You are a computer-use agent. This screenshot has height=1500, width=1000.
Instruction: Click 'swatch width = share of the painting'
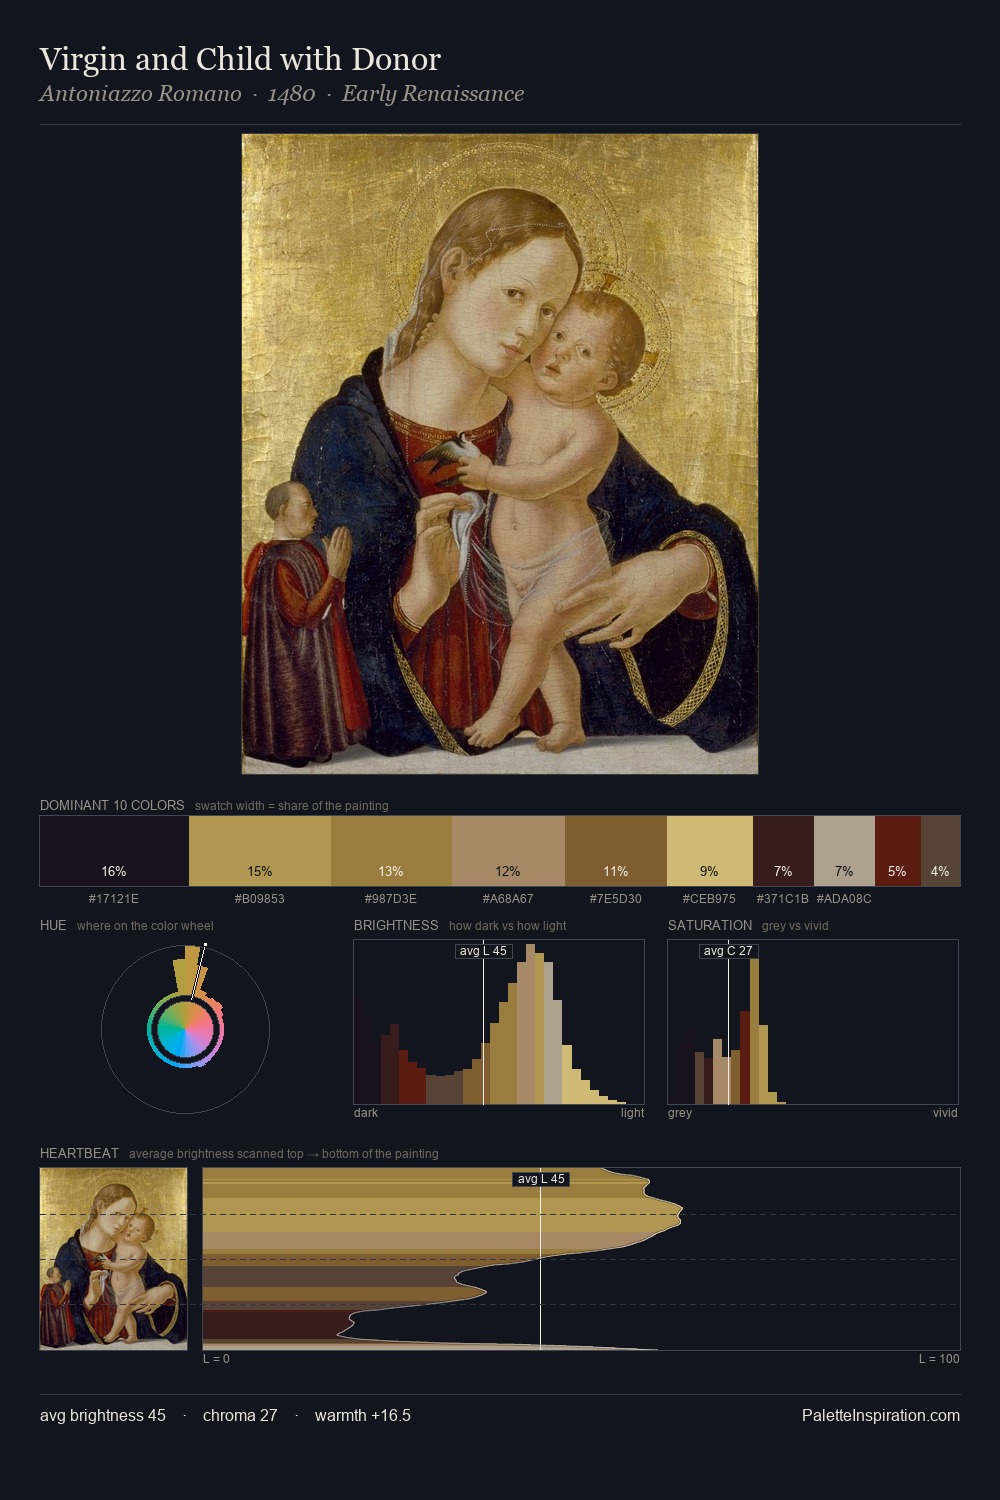click(292, 806)
